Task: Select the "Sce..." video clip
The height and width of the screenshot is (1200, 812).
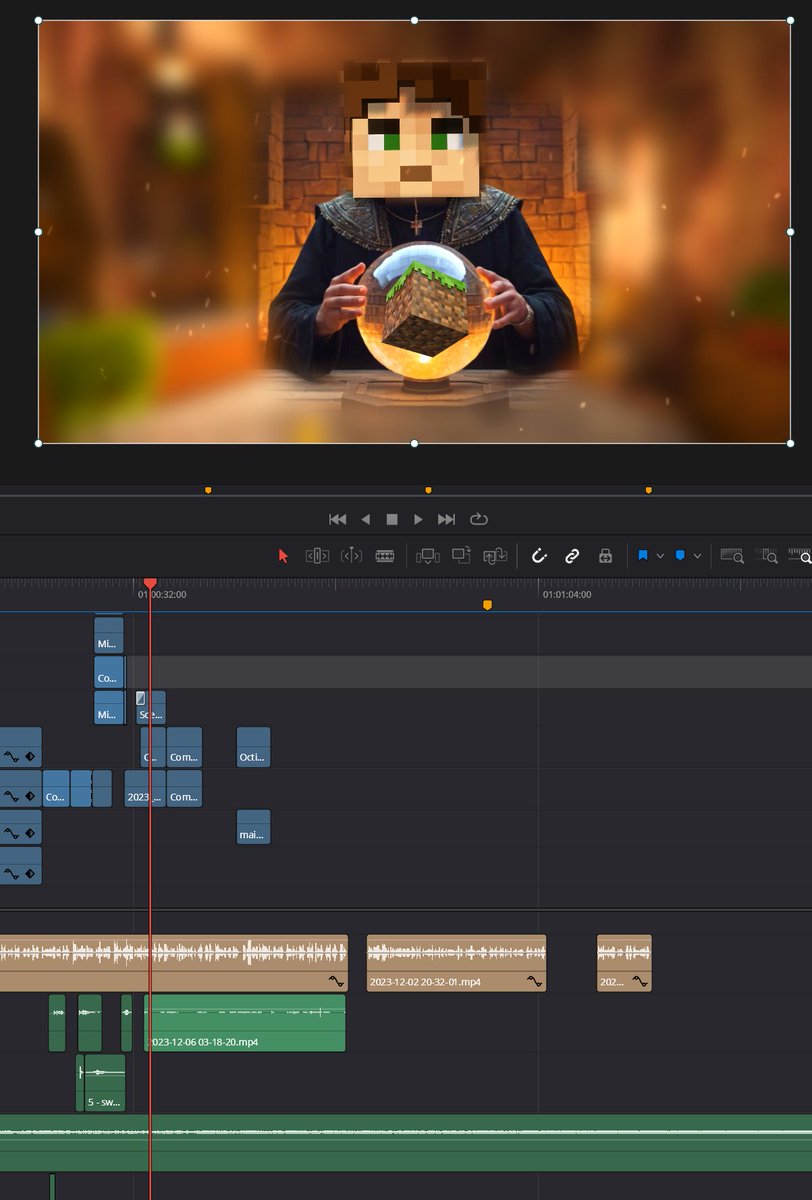Action: pos(150,707)
